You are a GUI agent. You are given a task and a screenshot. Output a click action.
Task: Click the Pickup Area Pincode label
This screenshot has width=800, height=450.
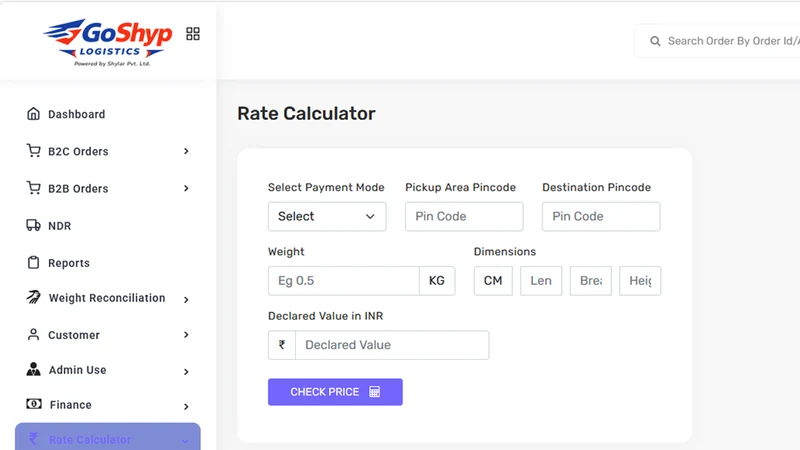460,187
